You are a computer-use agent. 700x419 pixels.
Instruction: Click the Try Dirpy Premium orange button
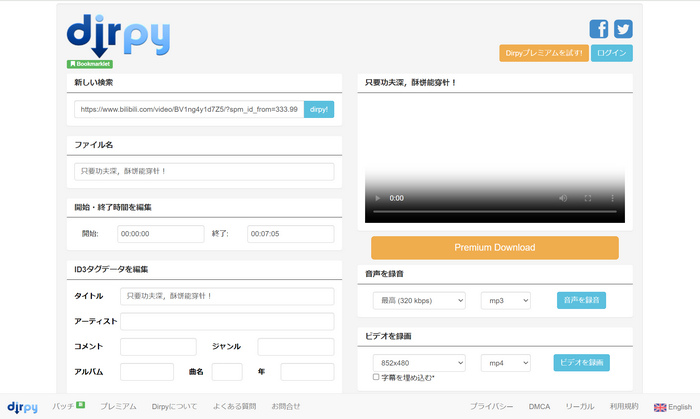click(544, 53)
